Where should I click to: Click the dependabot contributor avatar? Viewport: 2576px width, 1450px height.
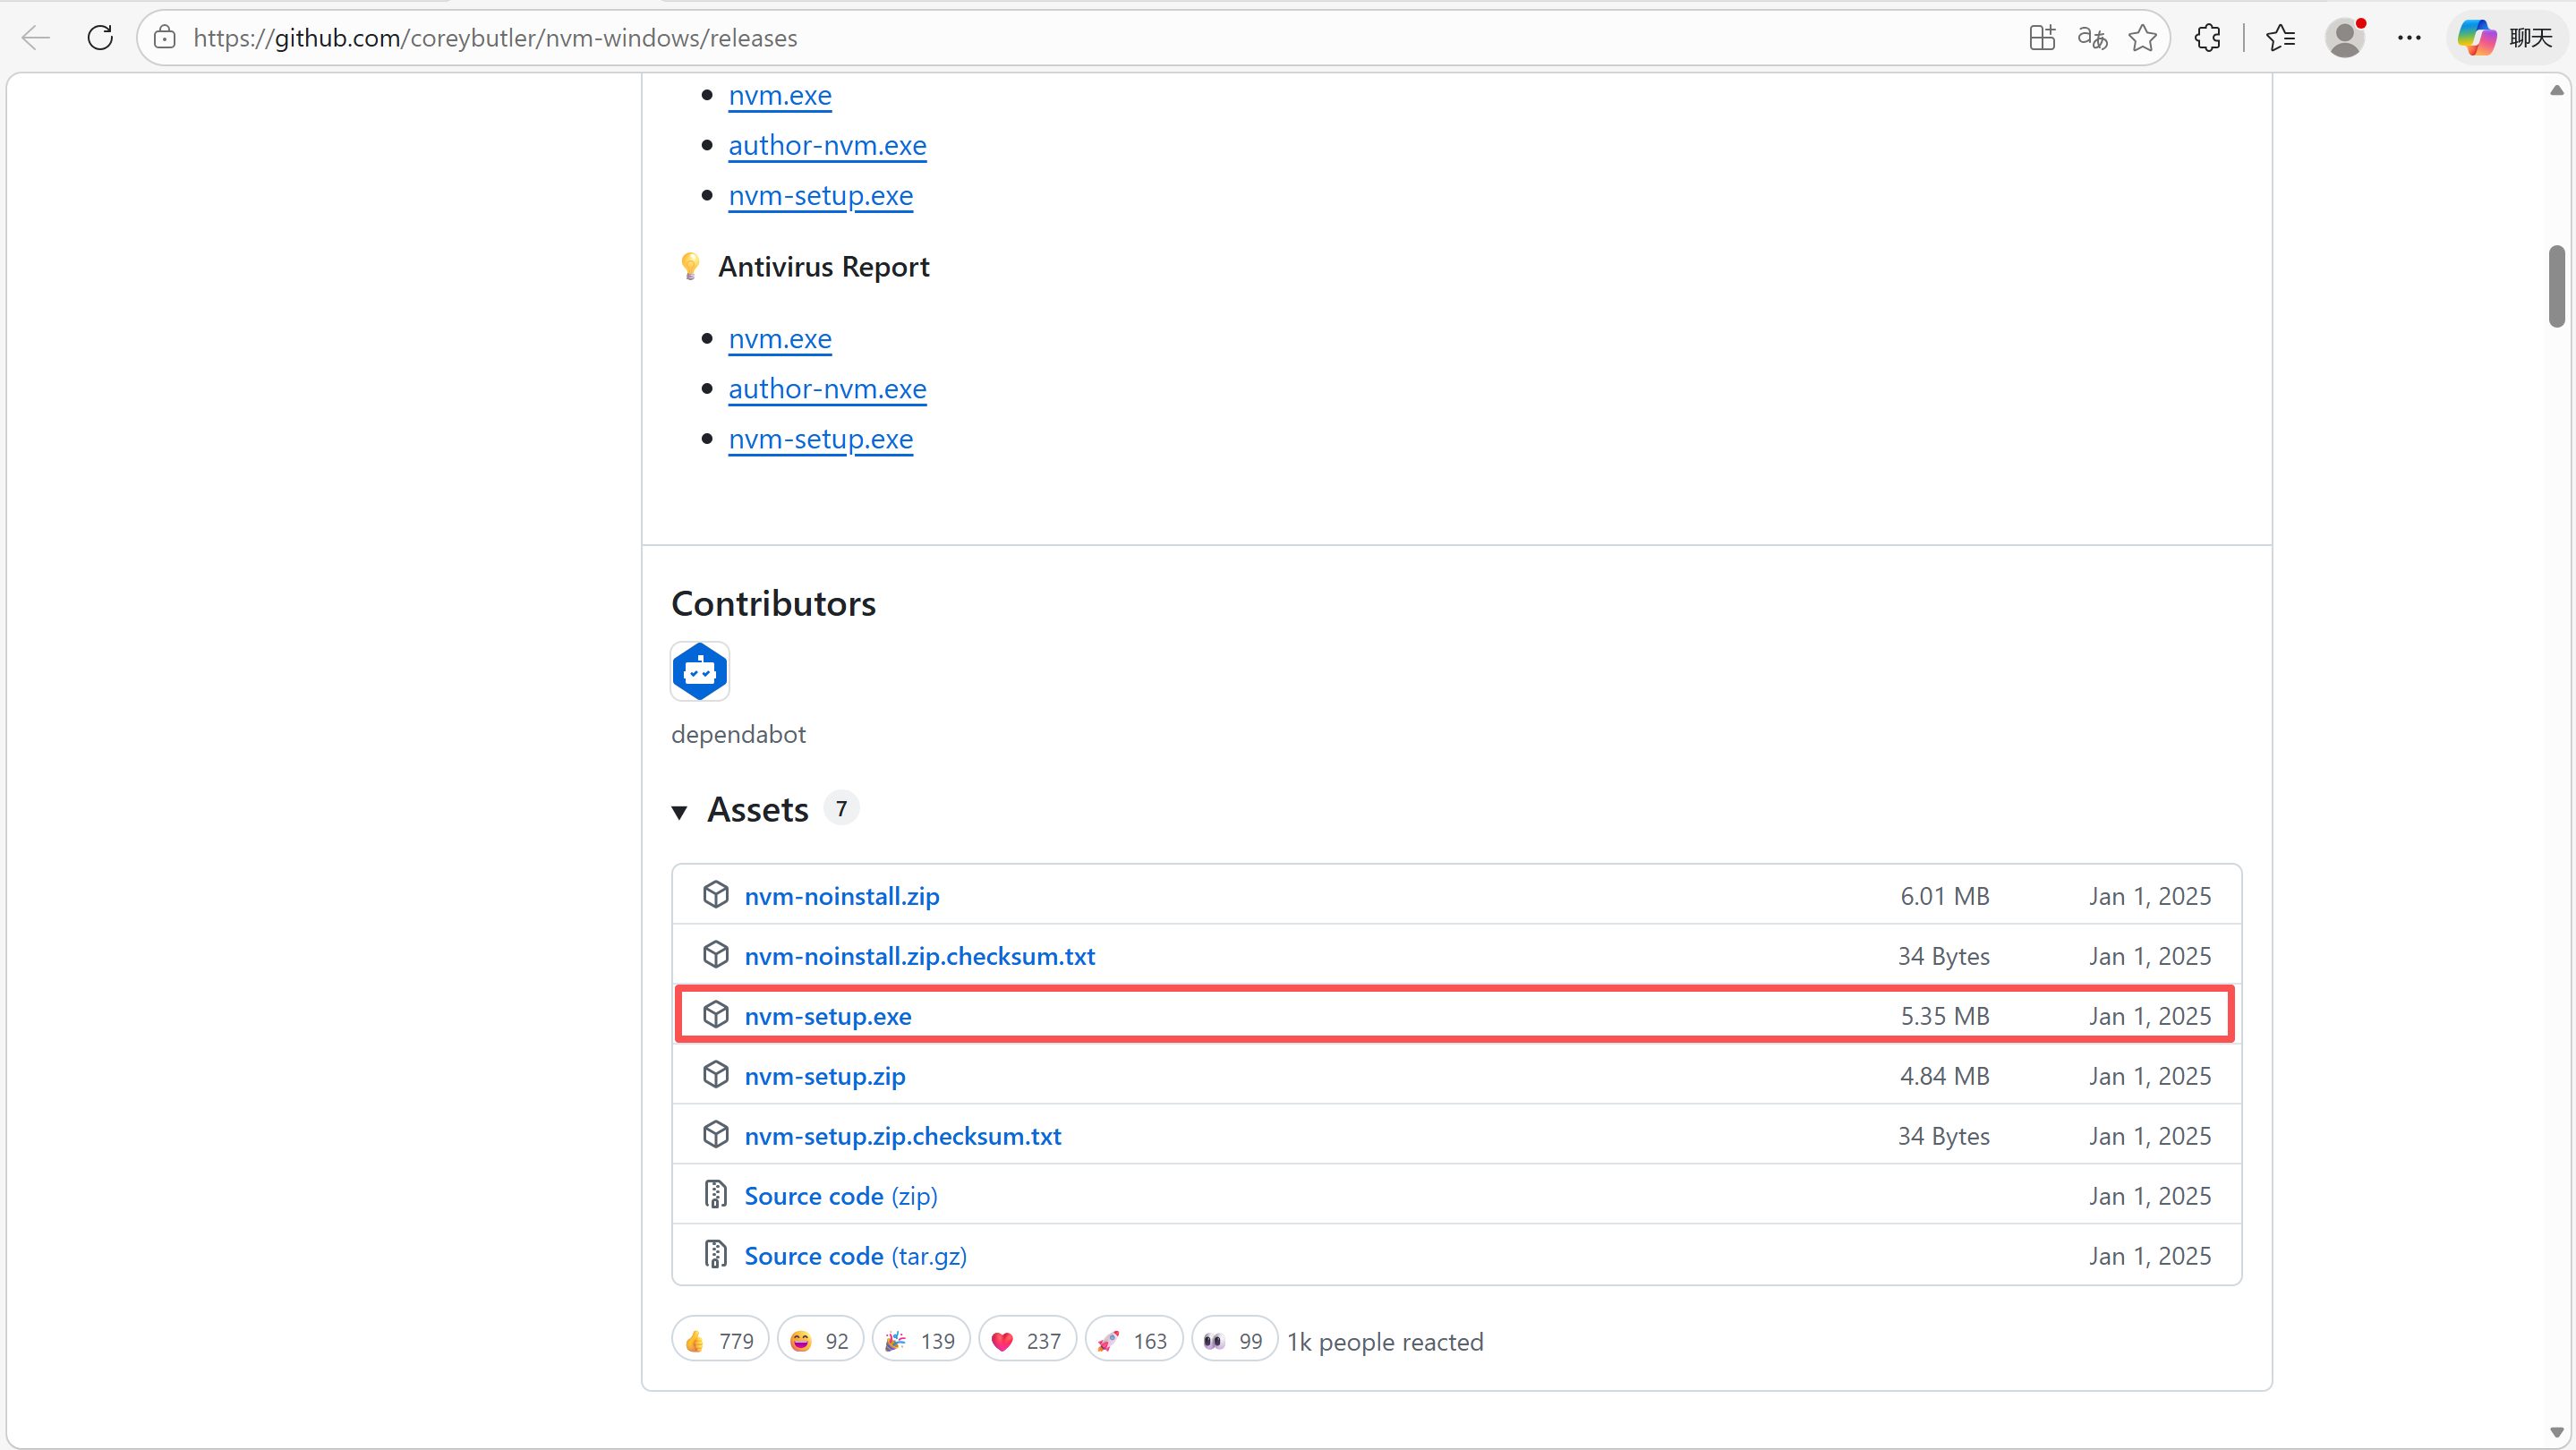coord(700,671)
